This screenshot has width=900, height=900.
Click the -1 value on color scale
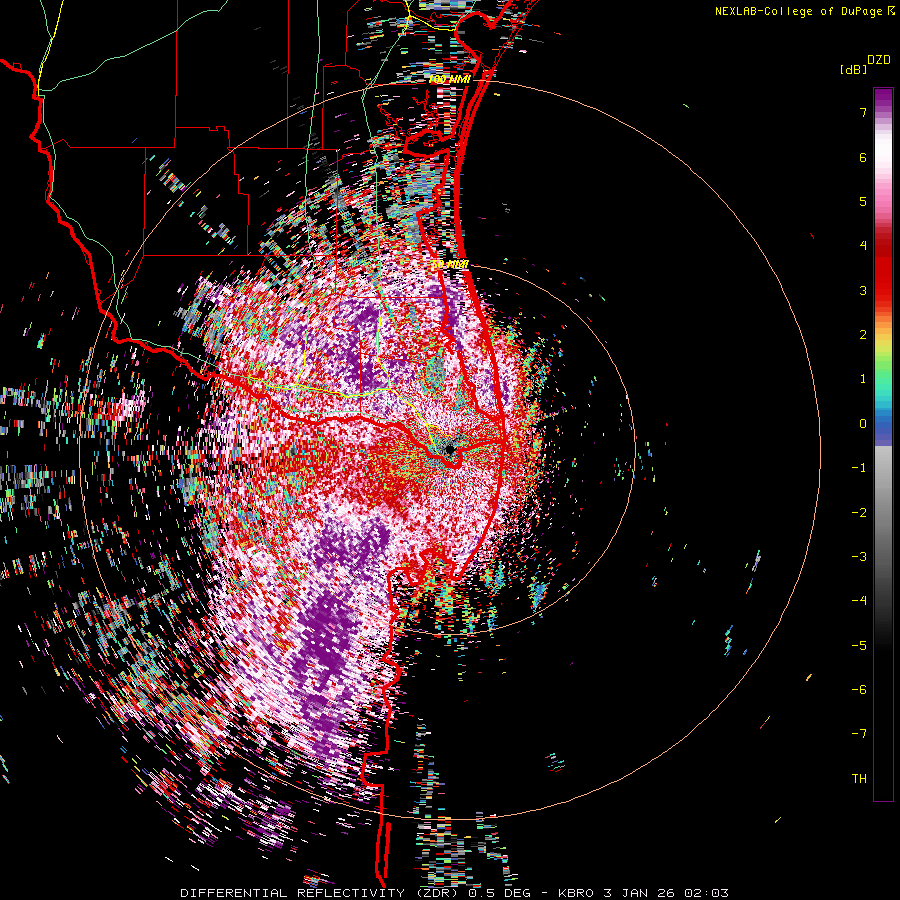[x=859, y=468]
